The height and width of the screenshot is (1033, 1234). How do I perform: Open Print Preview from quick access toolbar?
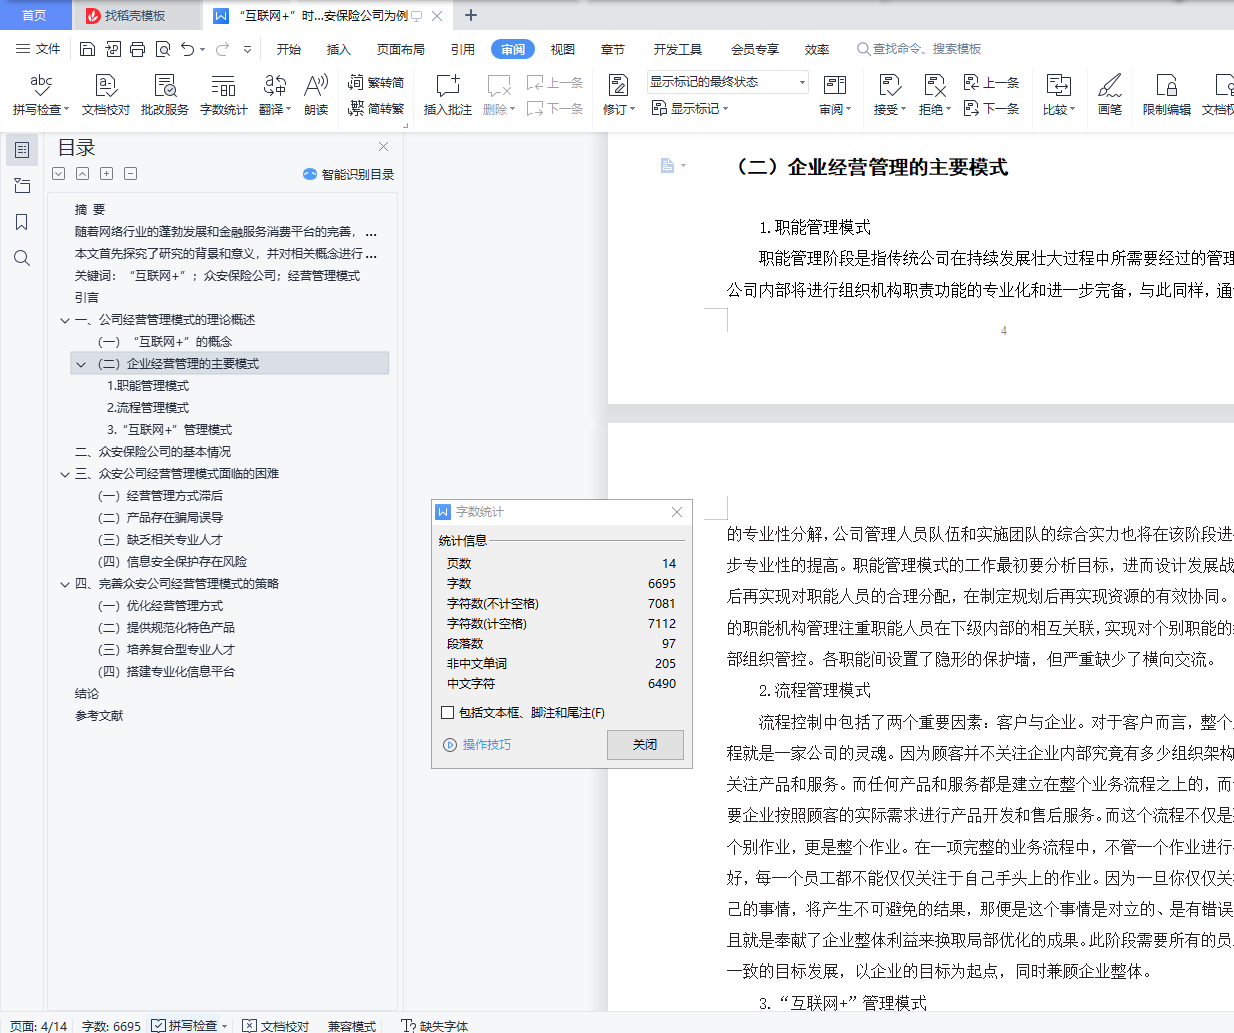162,49
